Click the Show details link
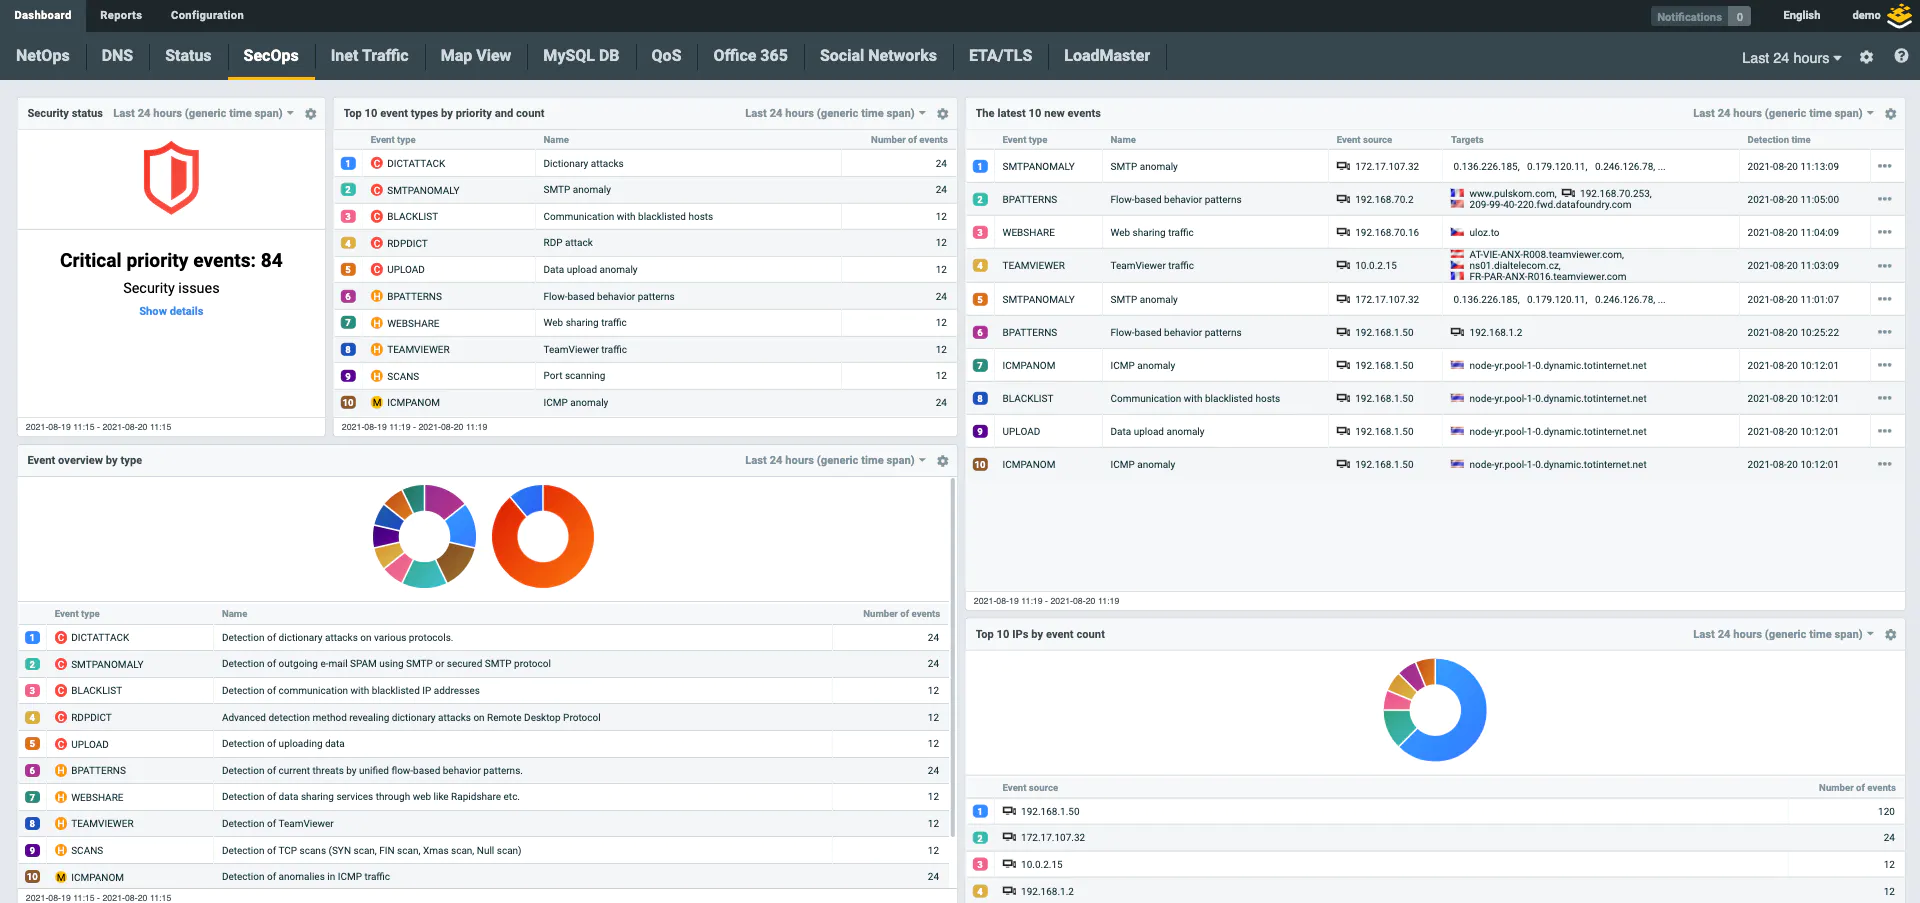The image size is (1920, 903). pyautogui.click(x=170, y=311)
